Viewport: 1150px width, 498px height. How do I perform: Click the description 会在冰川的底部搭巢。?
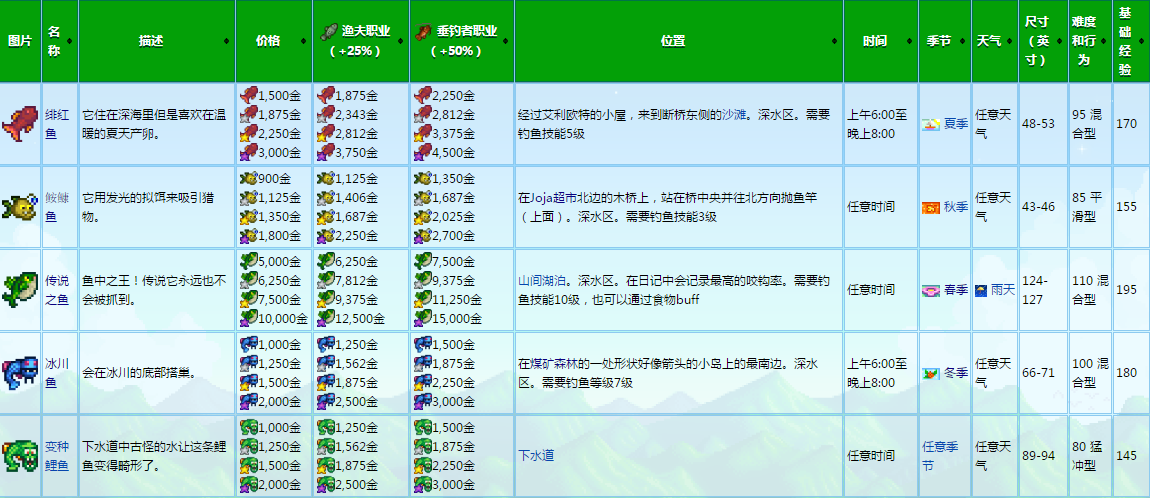139,373
